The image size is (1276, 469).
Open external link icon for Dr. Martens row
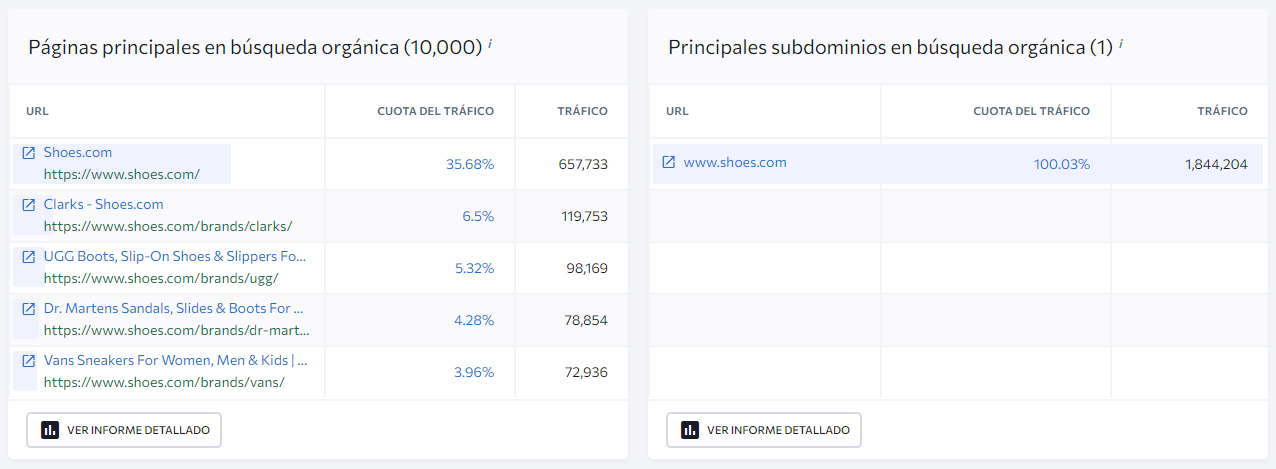pyautogui.click(x=28, y=309)
